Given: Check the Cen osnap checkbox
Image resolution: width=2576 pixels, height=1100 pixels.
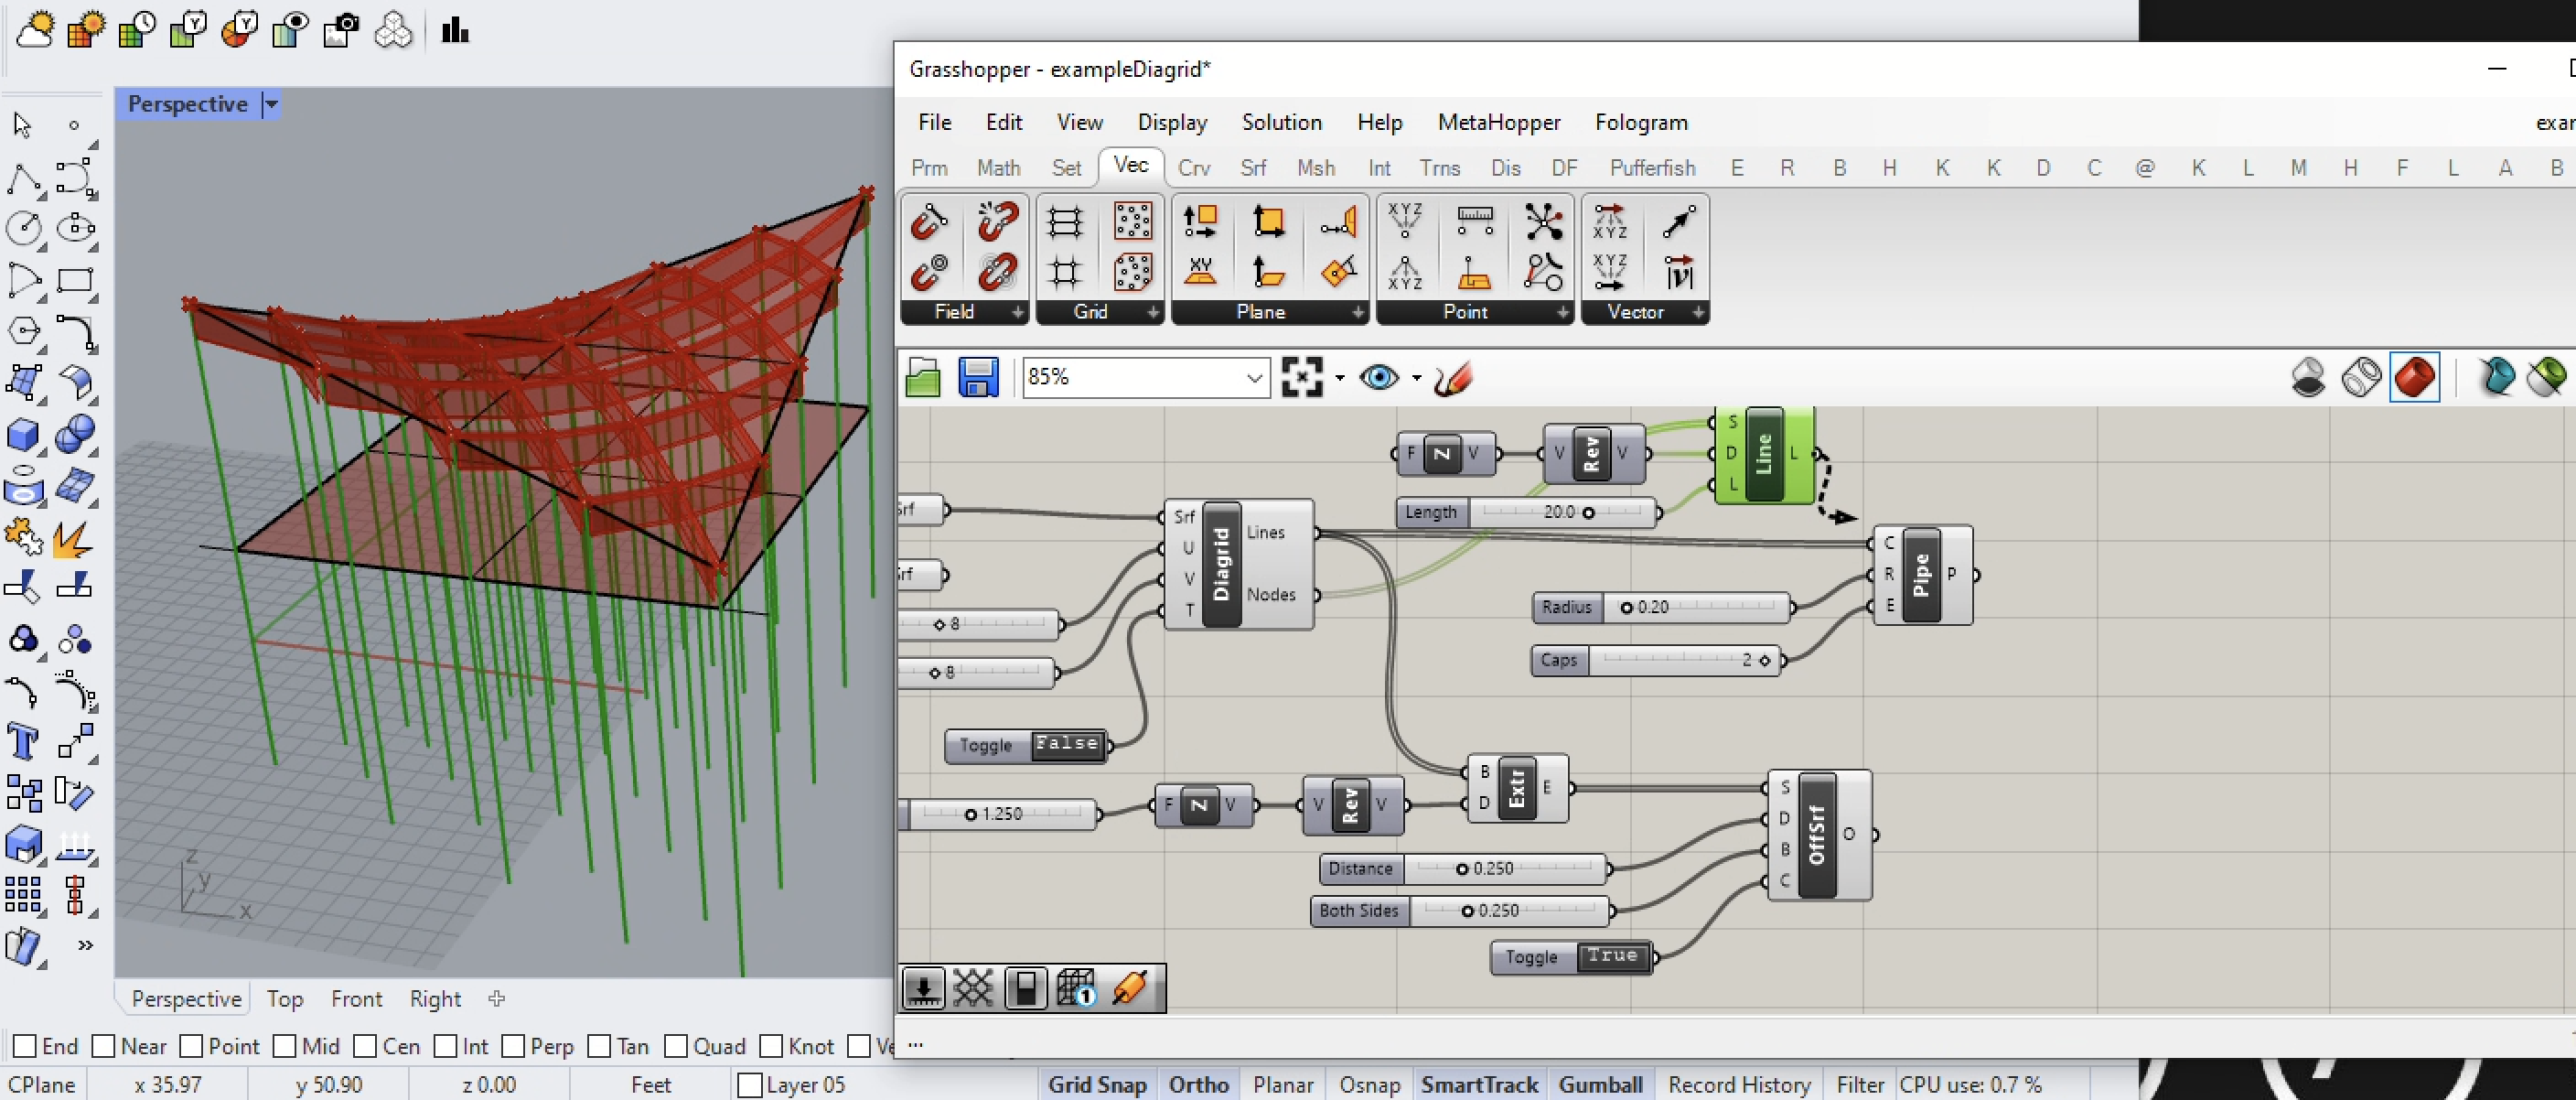Looking at the screenshot, I should pyautogui.click(x=365, y=1046).
